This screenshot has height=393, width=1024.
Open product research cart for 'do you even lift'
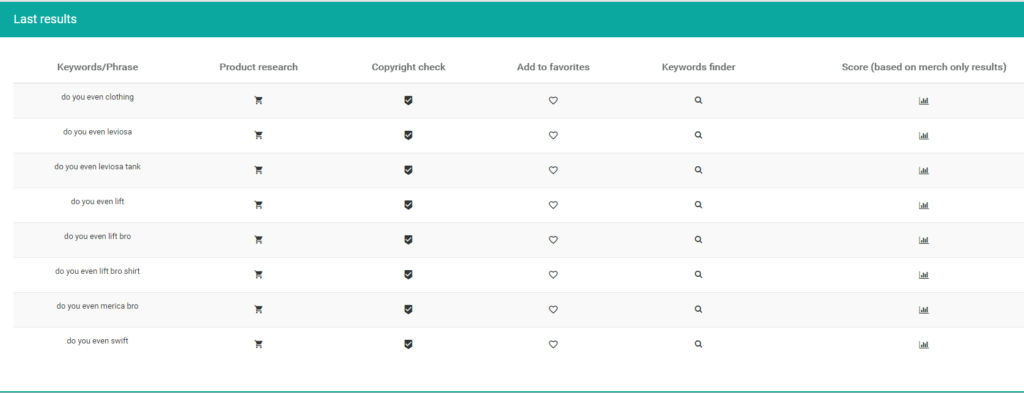point(258,204)
